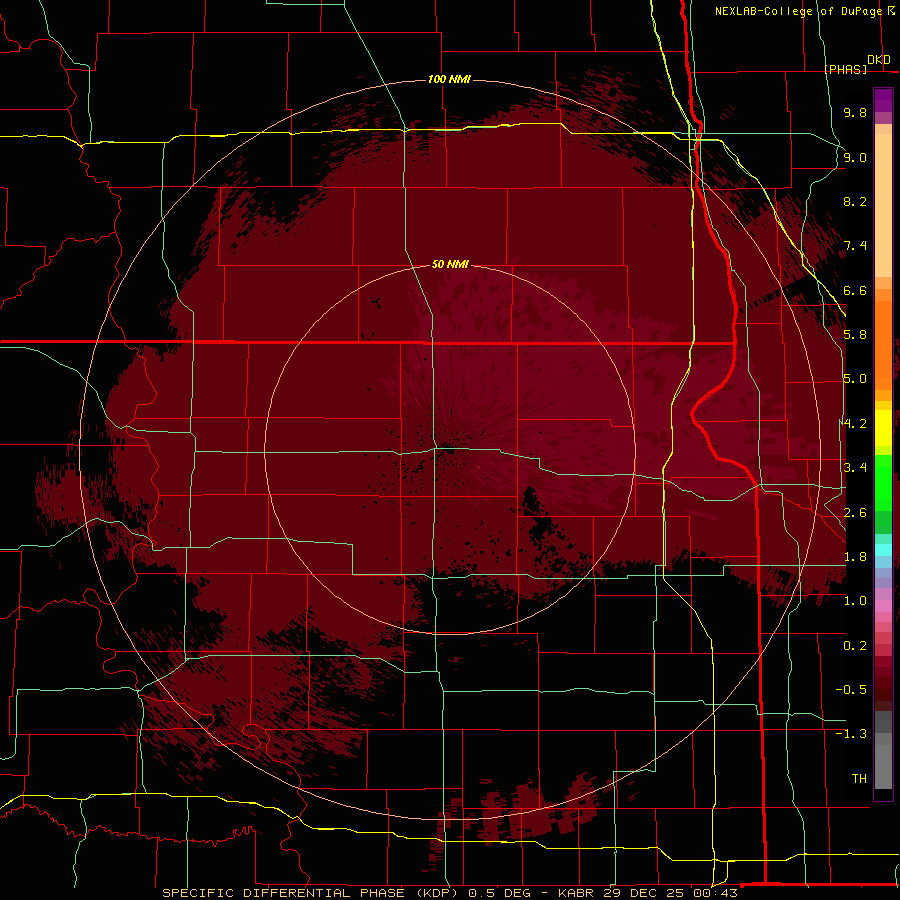Image resolution: width=900 pixels, height=900 pixels.
Task: Click the 1.0 value on the scale
Action: pos(855,601)
